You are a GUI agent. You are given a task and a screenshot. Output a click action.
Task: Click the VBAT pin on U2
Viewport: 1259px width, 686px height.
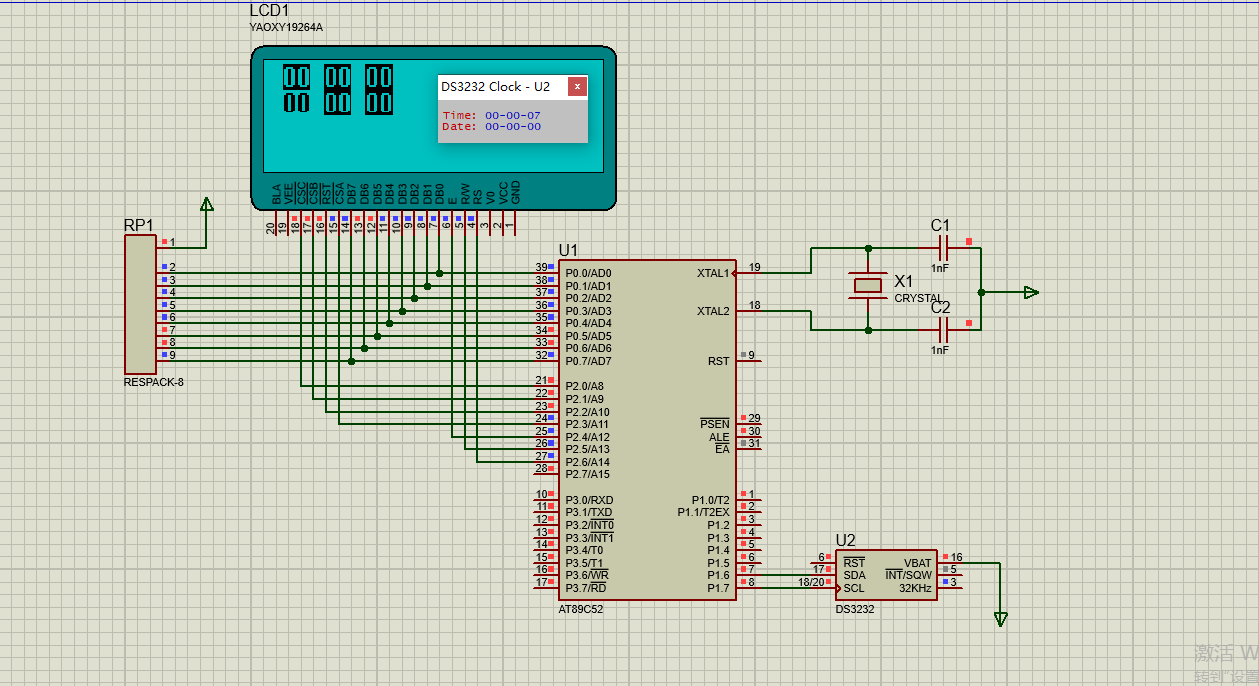[918, 563]
